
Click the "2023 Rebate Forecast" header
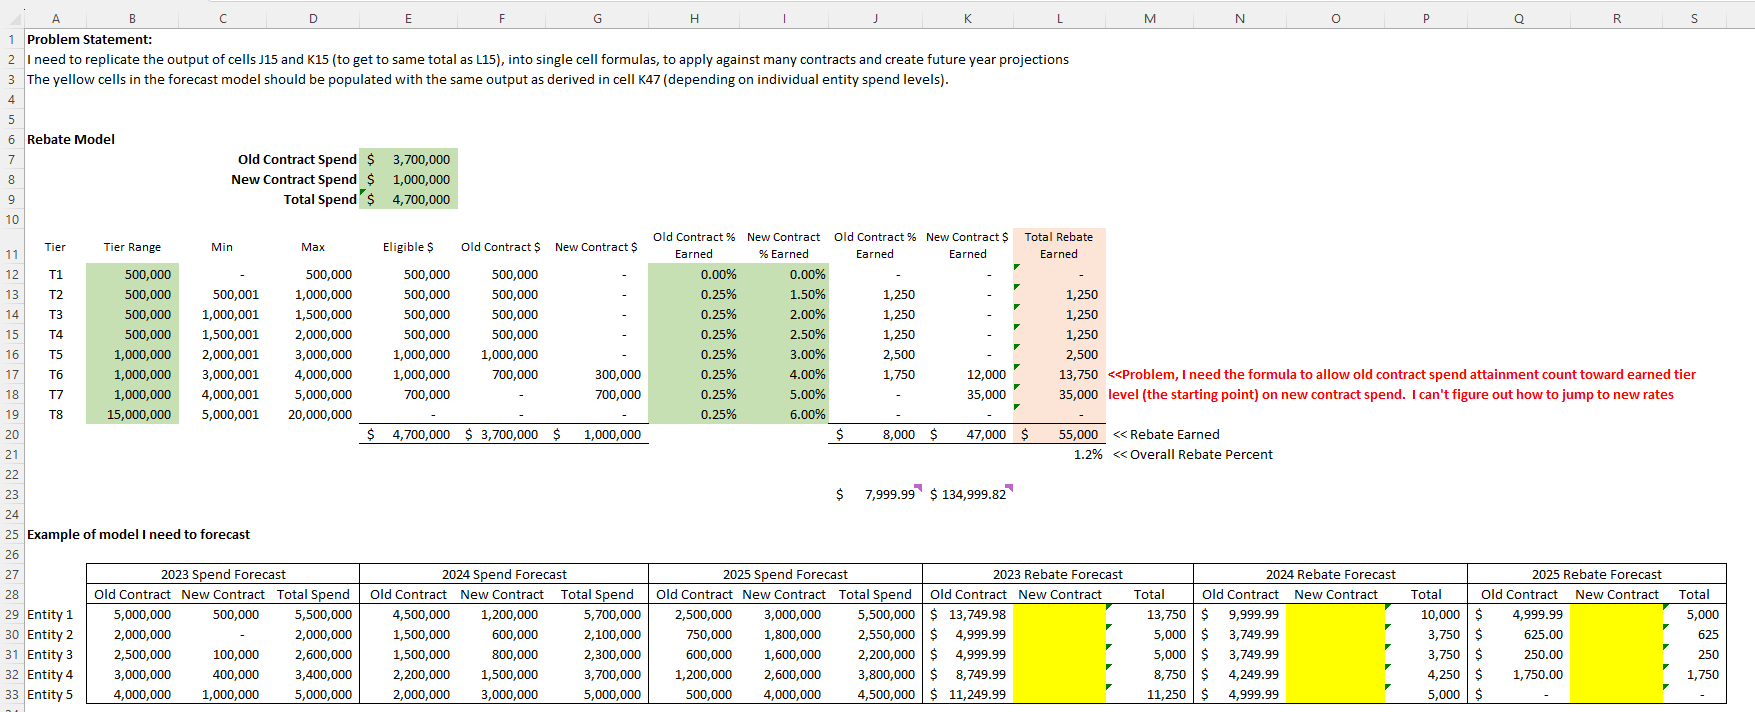click(x=1058, y=574)
